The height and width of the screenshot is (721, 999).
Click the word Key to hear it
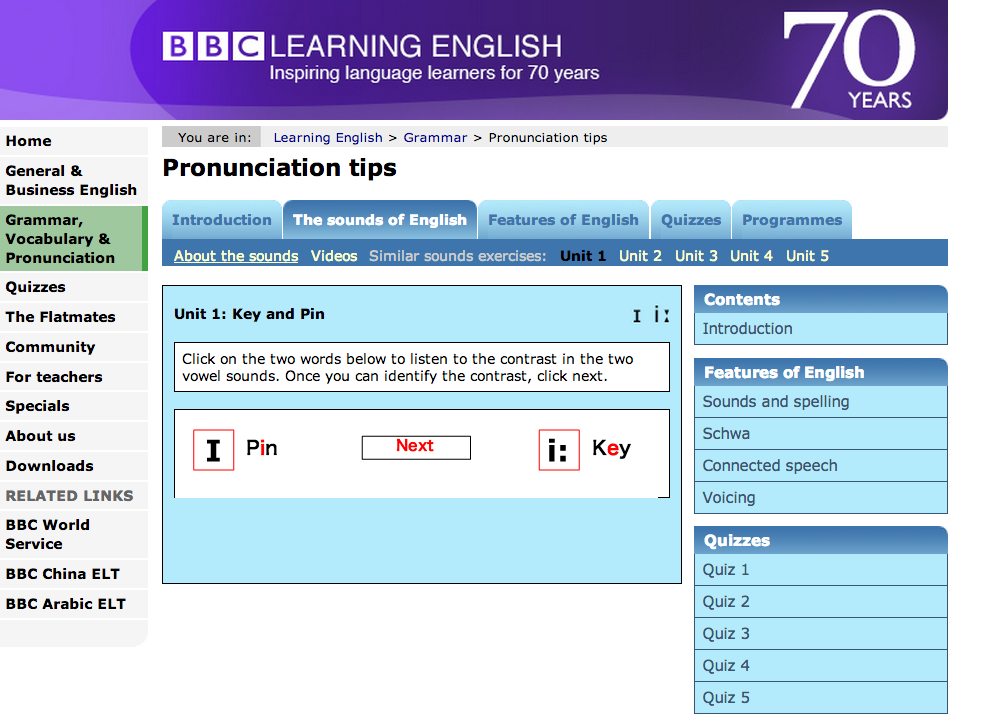[611, 448]
